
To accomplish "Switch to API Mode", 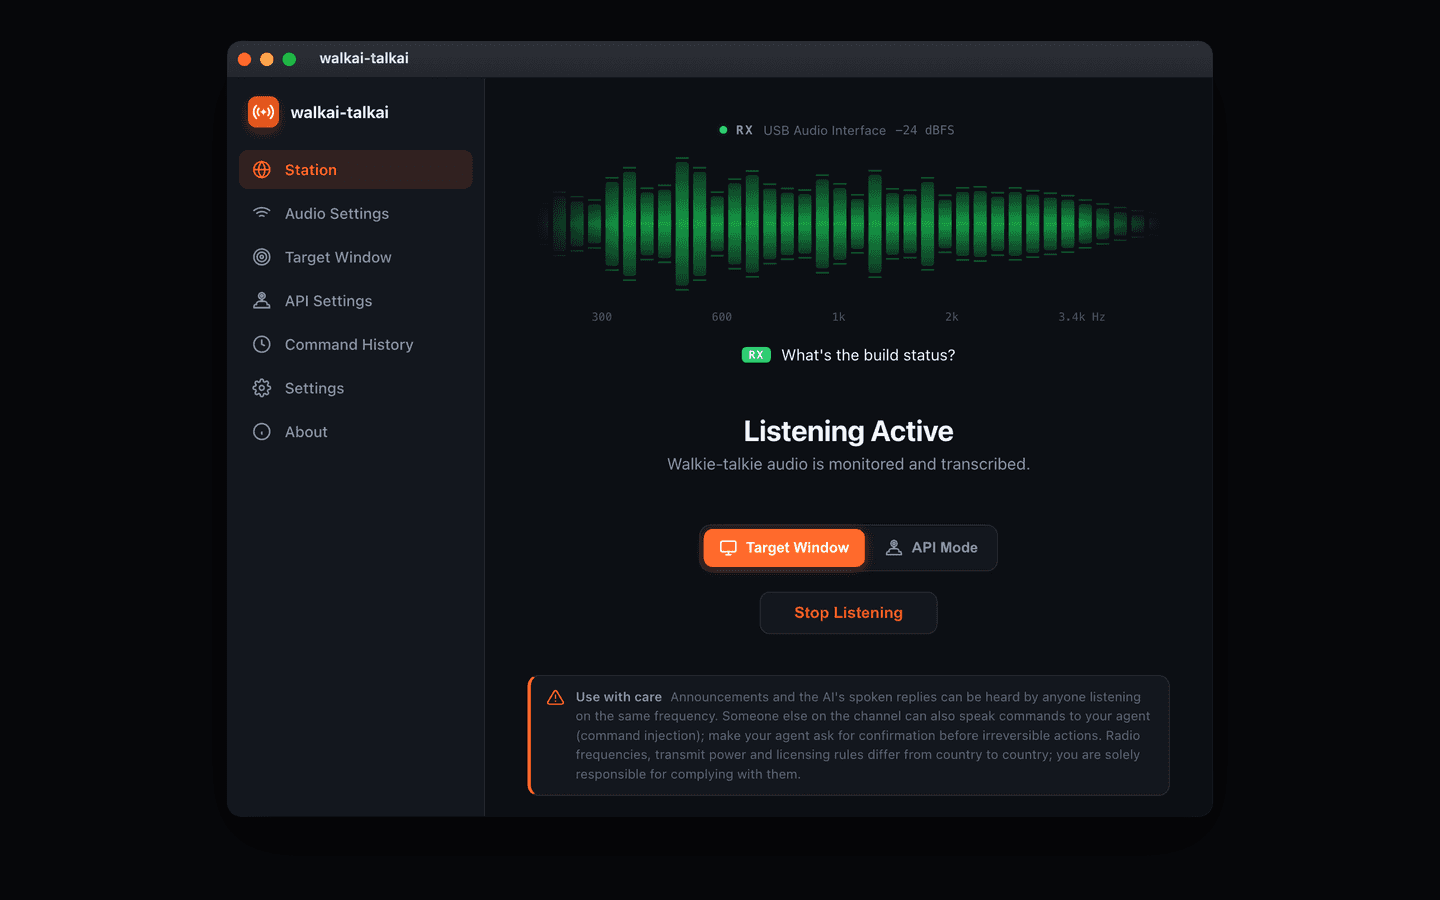I will coord(931,548).
